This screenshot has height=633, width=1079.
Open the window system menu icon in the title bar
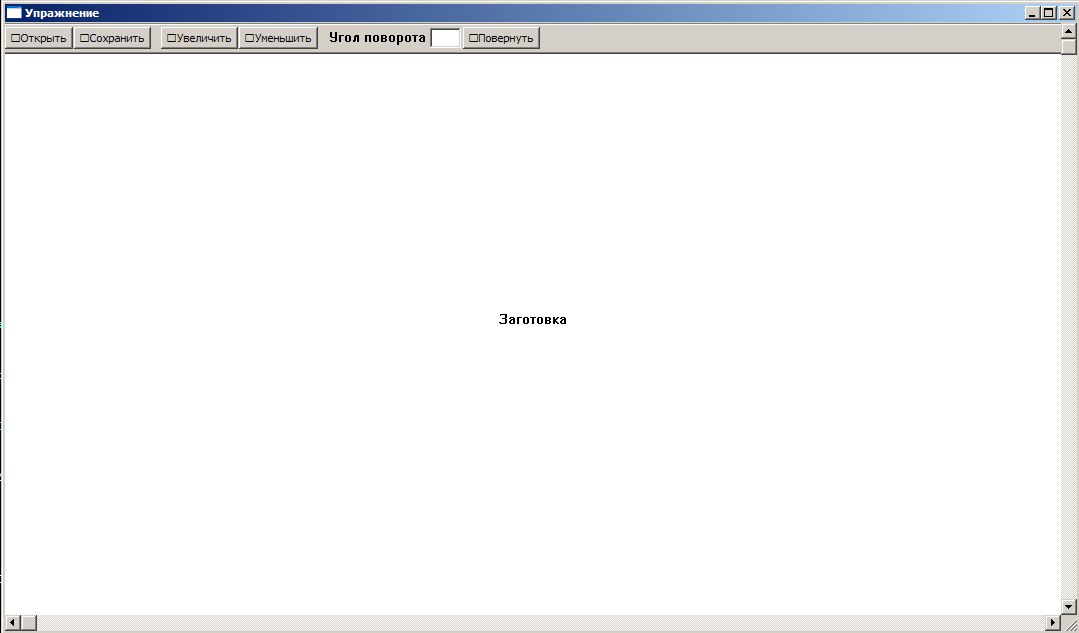coord(14,13)
